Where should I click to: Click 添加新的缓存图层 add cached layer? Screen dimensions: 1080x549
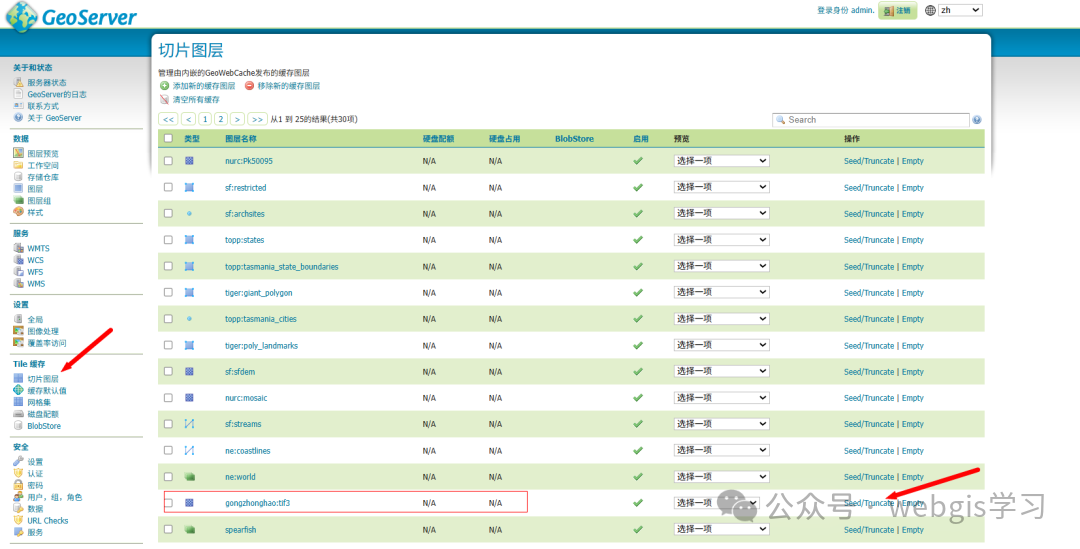point(204,86)
